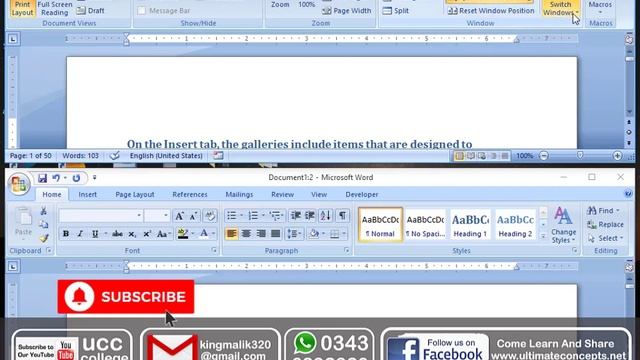Toggle Bold formatting
Image resolution: width=640 pixels, height=360 pixels.
66,234
